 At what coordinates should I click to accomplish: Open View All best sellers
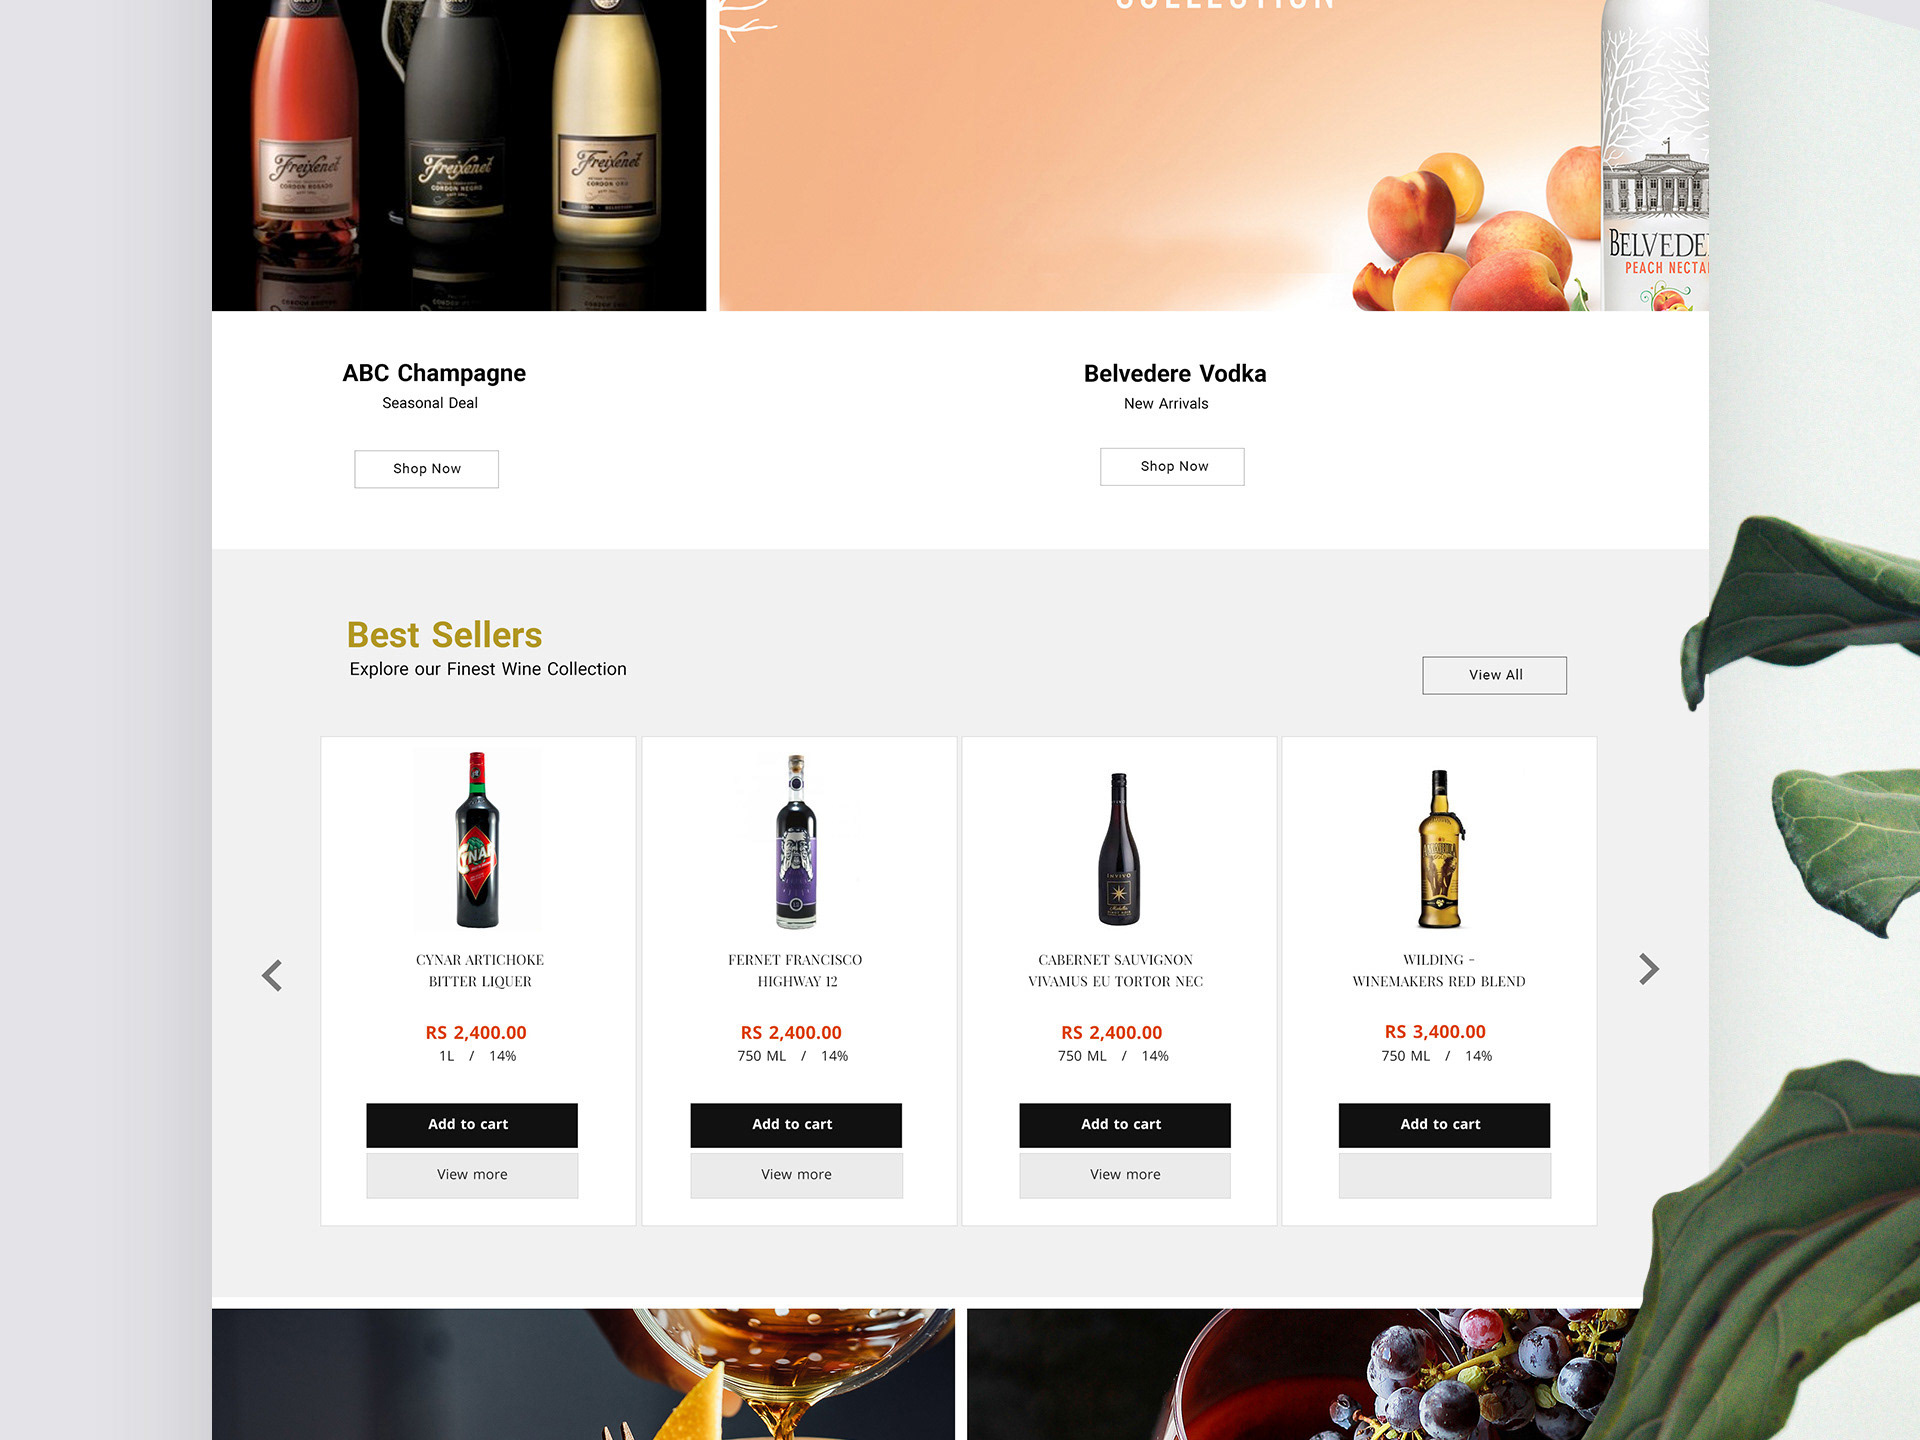(x=1495, y=675)
